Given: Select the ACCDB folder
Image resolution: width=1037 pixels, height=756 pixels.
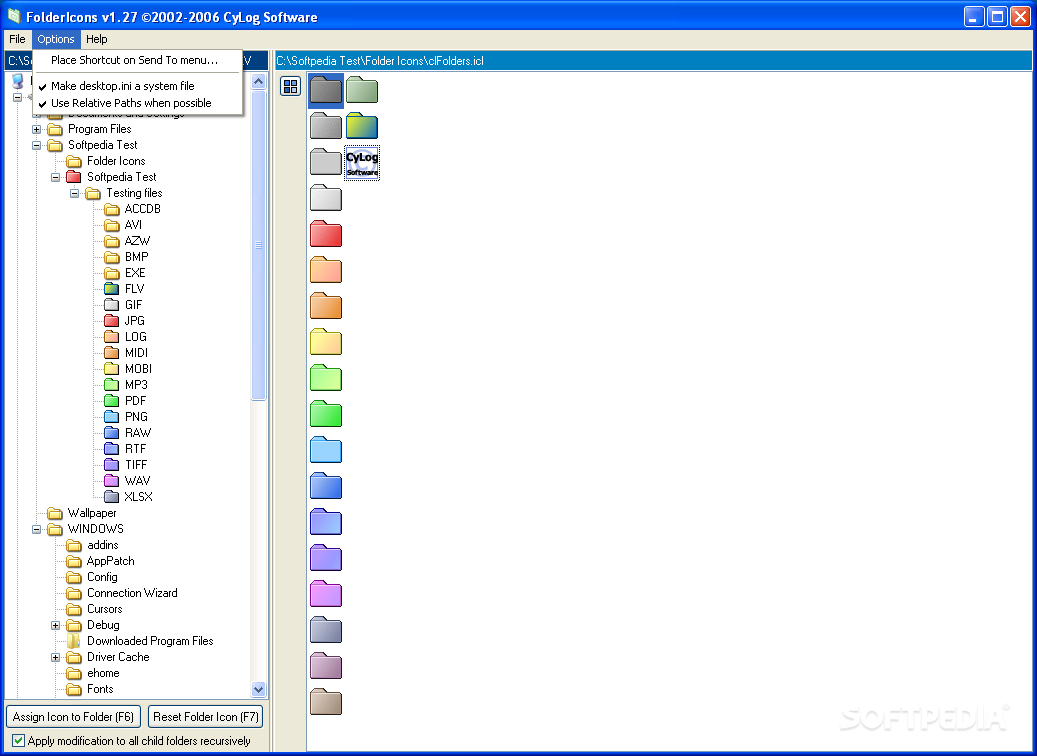Looking at the screenshot, I should click(143, 208).
